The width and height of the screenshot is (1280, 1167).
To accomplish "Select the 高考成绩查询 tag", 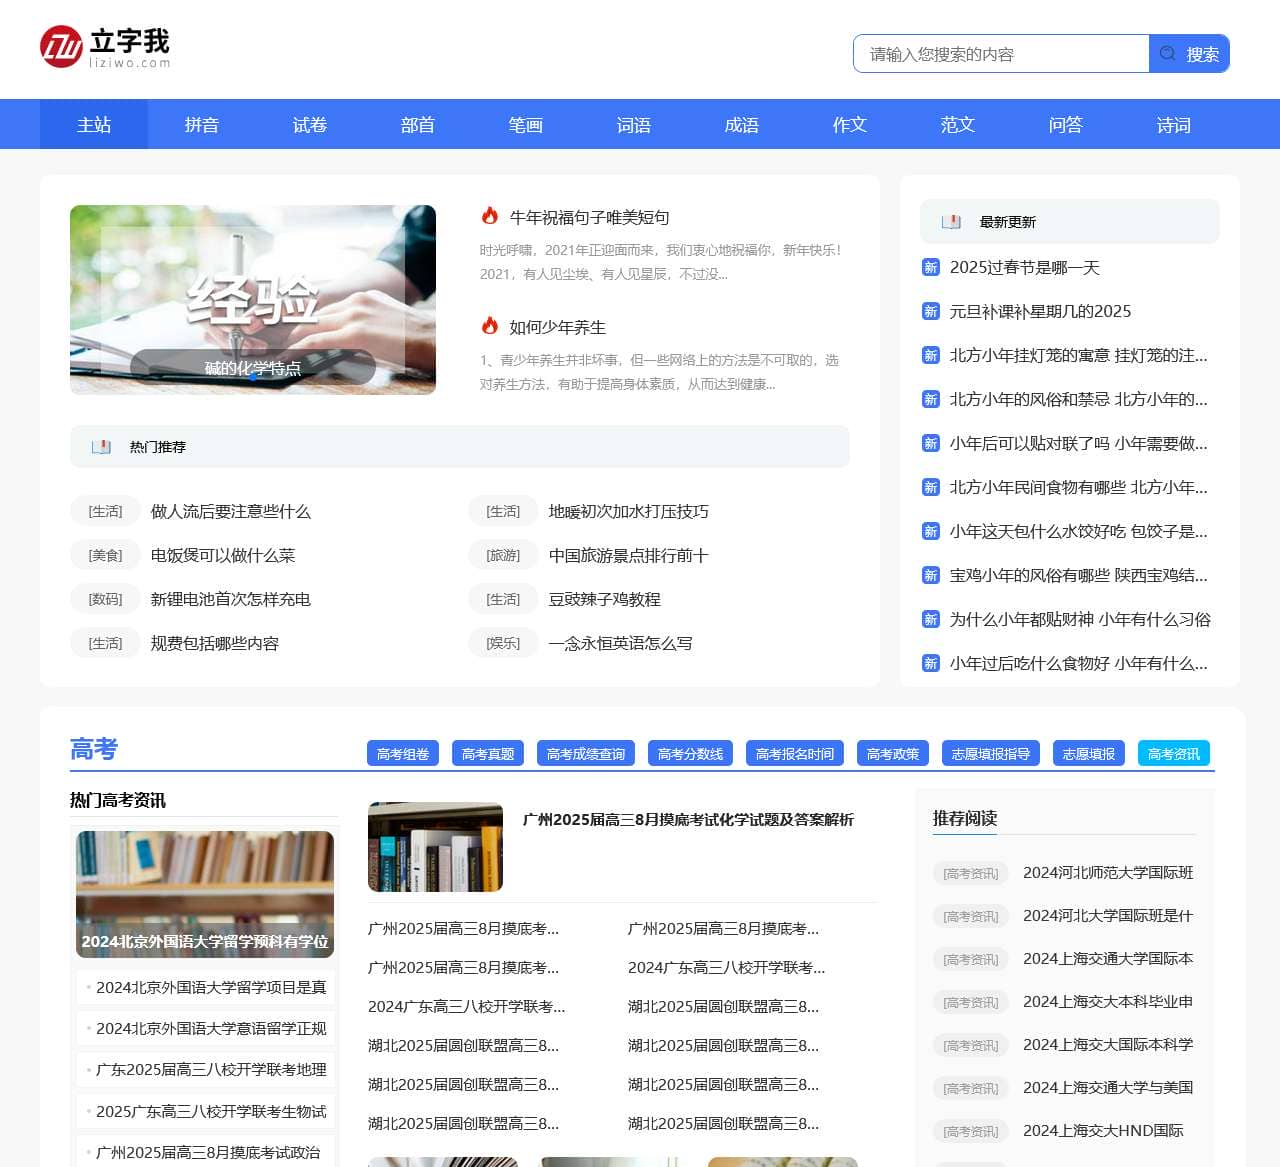I will tap(586, 753).
